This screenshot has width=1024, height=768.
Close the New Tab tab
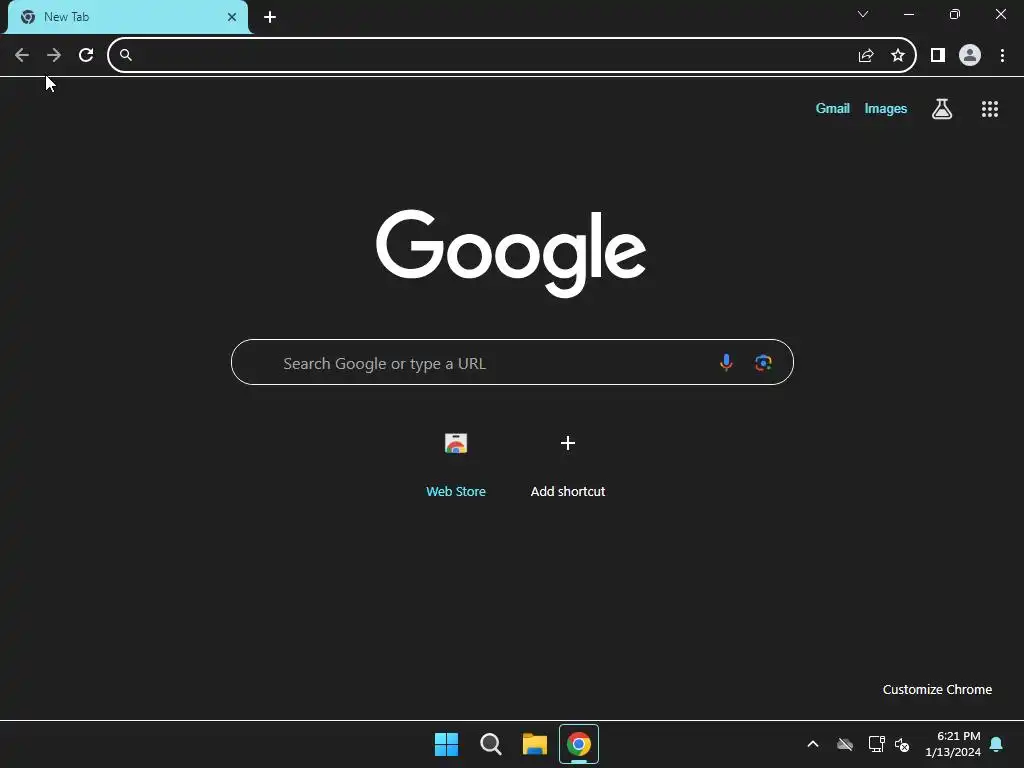coord(232,17)
